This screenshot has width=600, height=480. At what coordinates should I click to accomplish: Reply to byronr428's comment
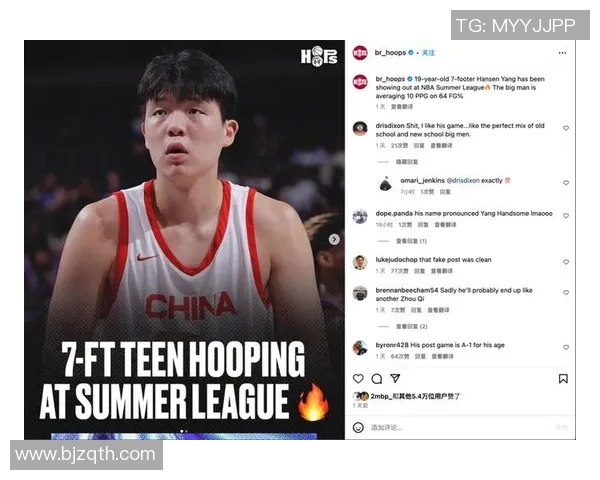tap(420, 356)
